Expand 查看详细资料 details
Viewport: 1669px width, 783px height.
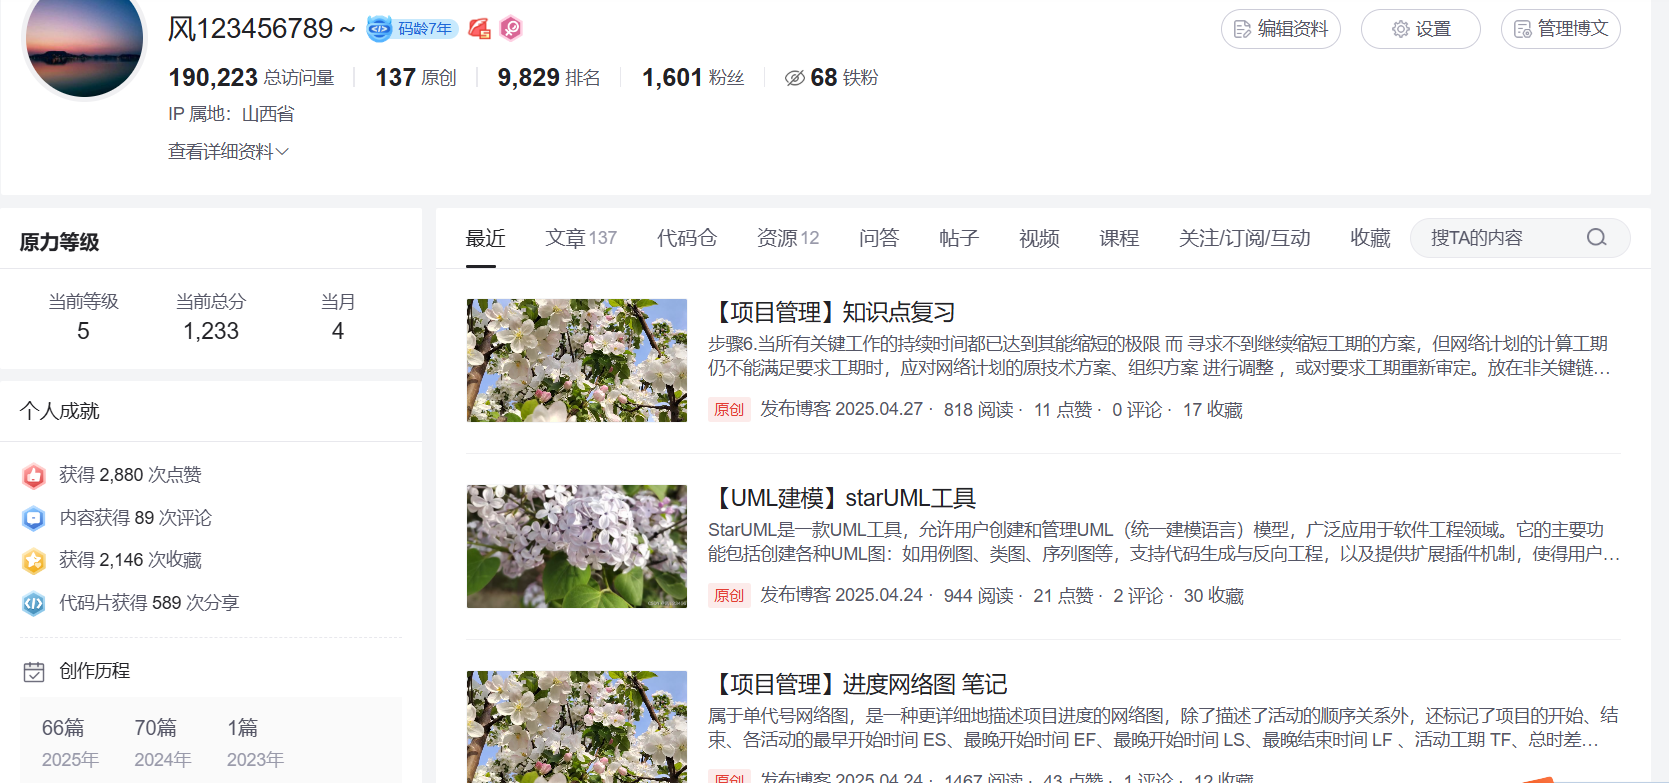tap(228, 151)
